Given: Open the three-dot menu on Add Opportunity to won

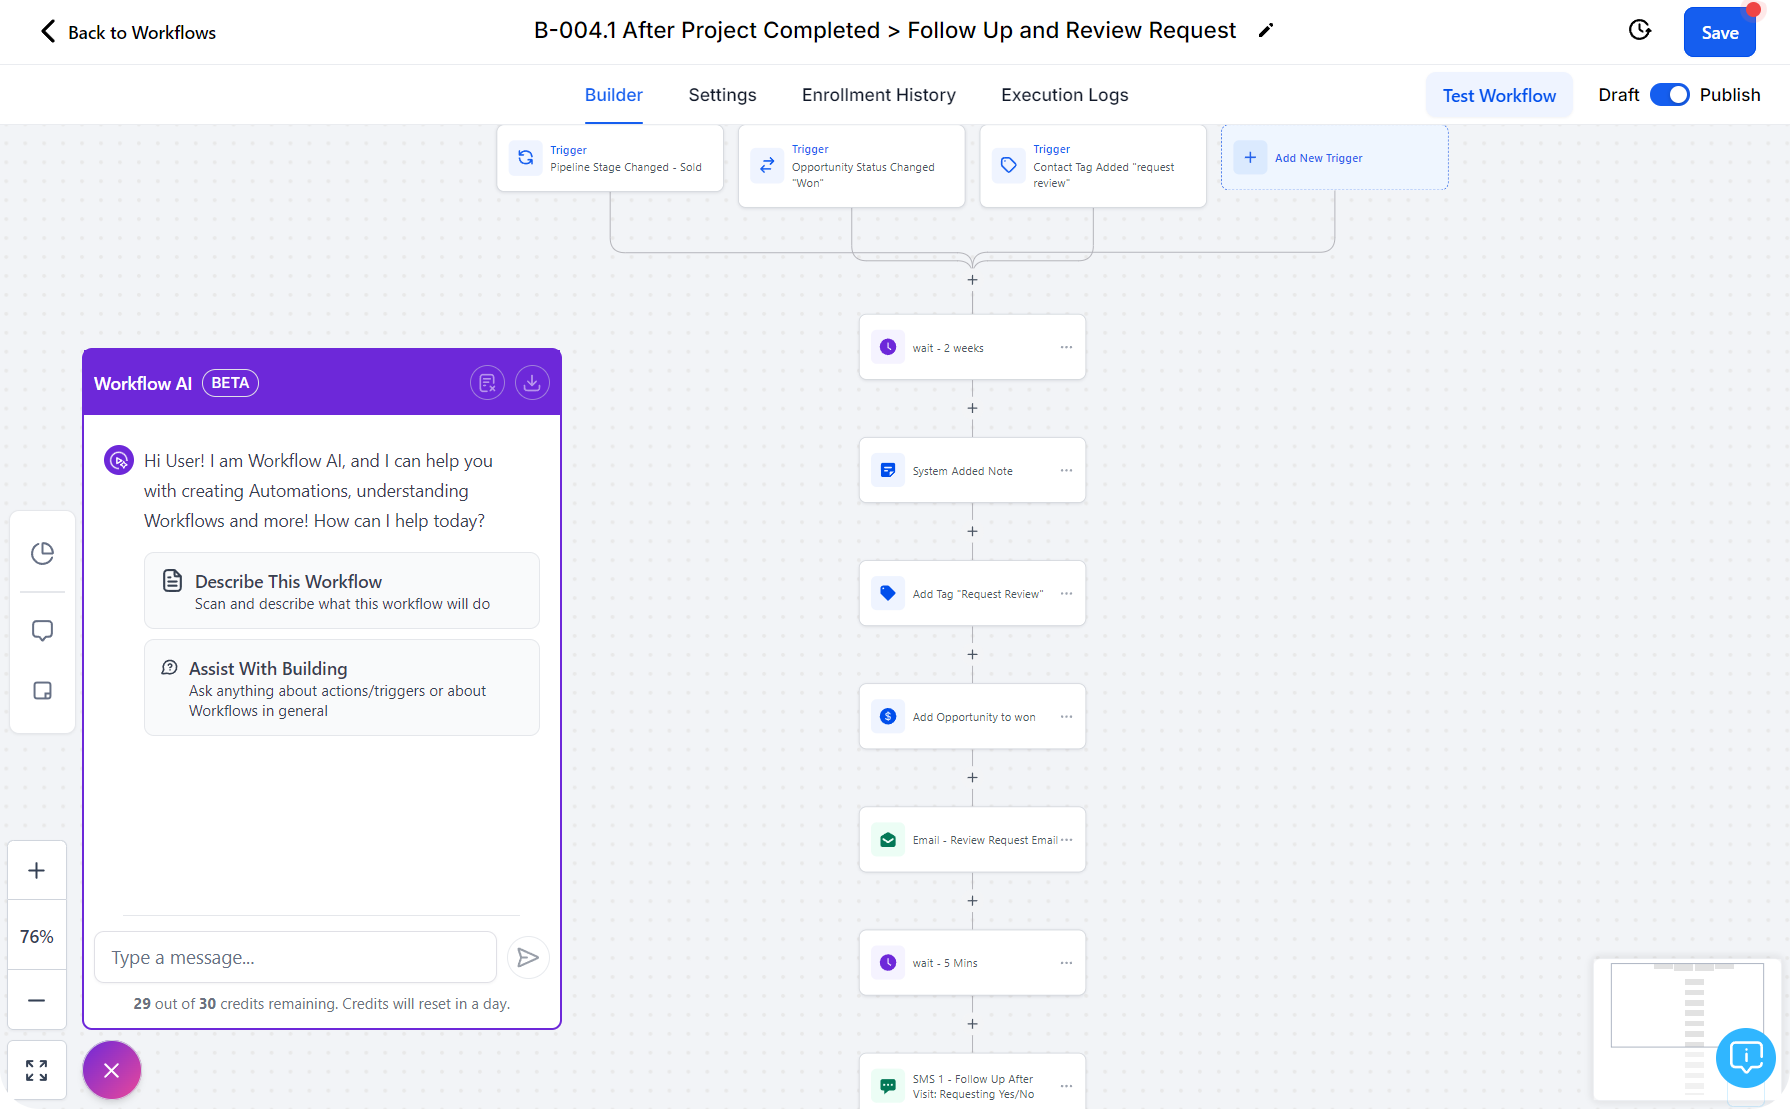Looking at the screenshot, I should pyautogui.click(x=1066, y=717).
